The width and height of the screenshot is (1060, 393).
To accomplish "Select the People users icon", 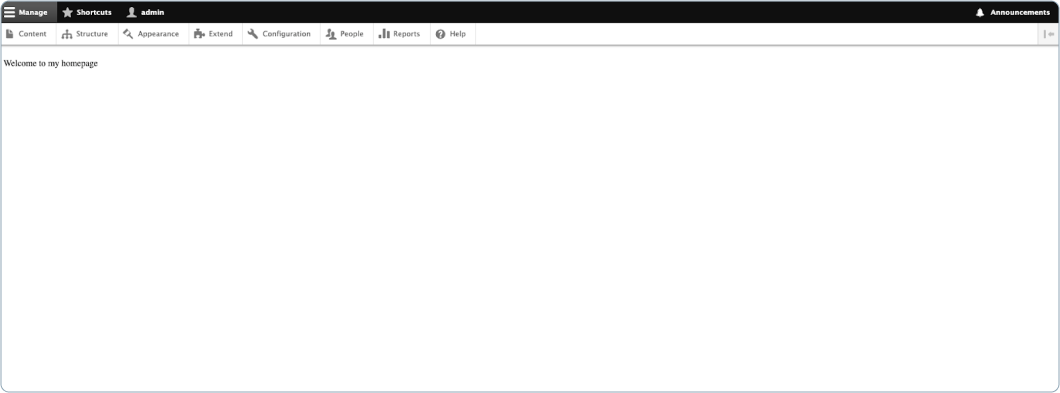I will pyautogui.click(x=331, y=34).
